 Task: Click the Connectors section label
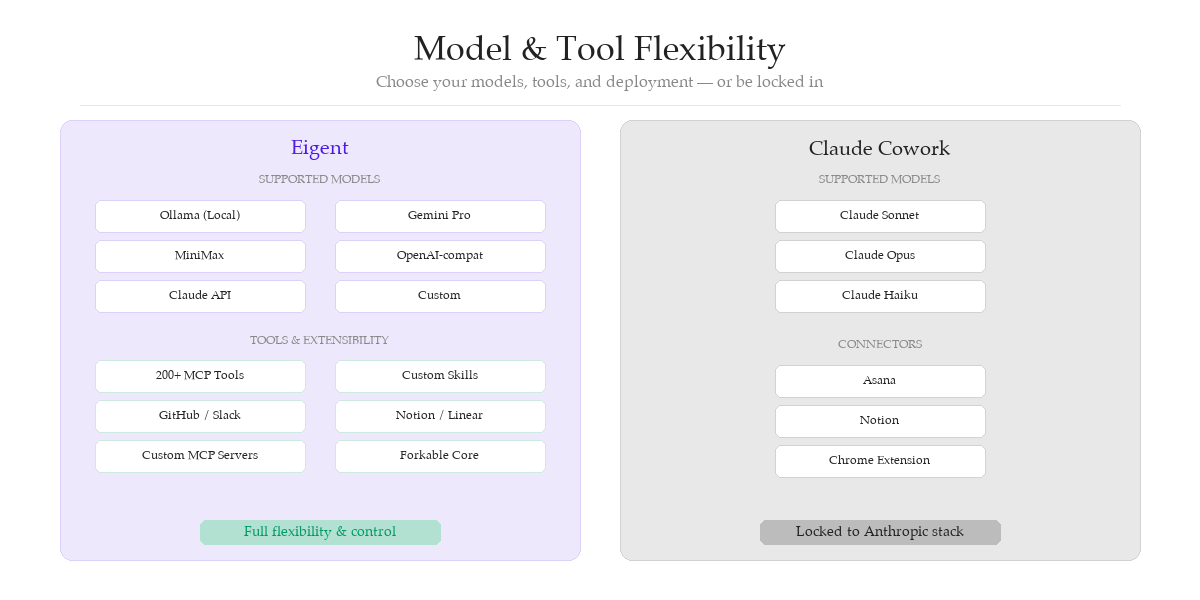(x=880, y=345)
